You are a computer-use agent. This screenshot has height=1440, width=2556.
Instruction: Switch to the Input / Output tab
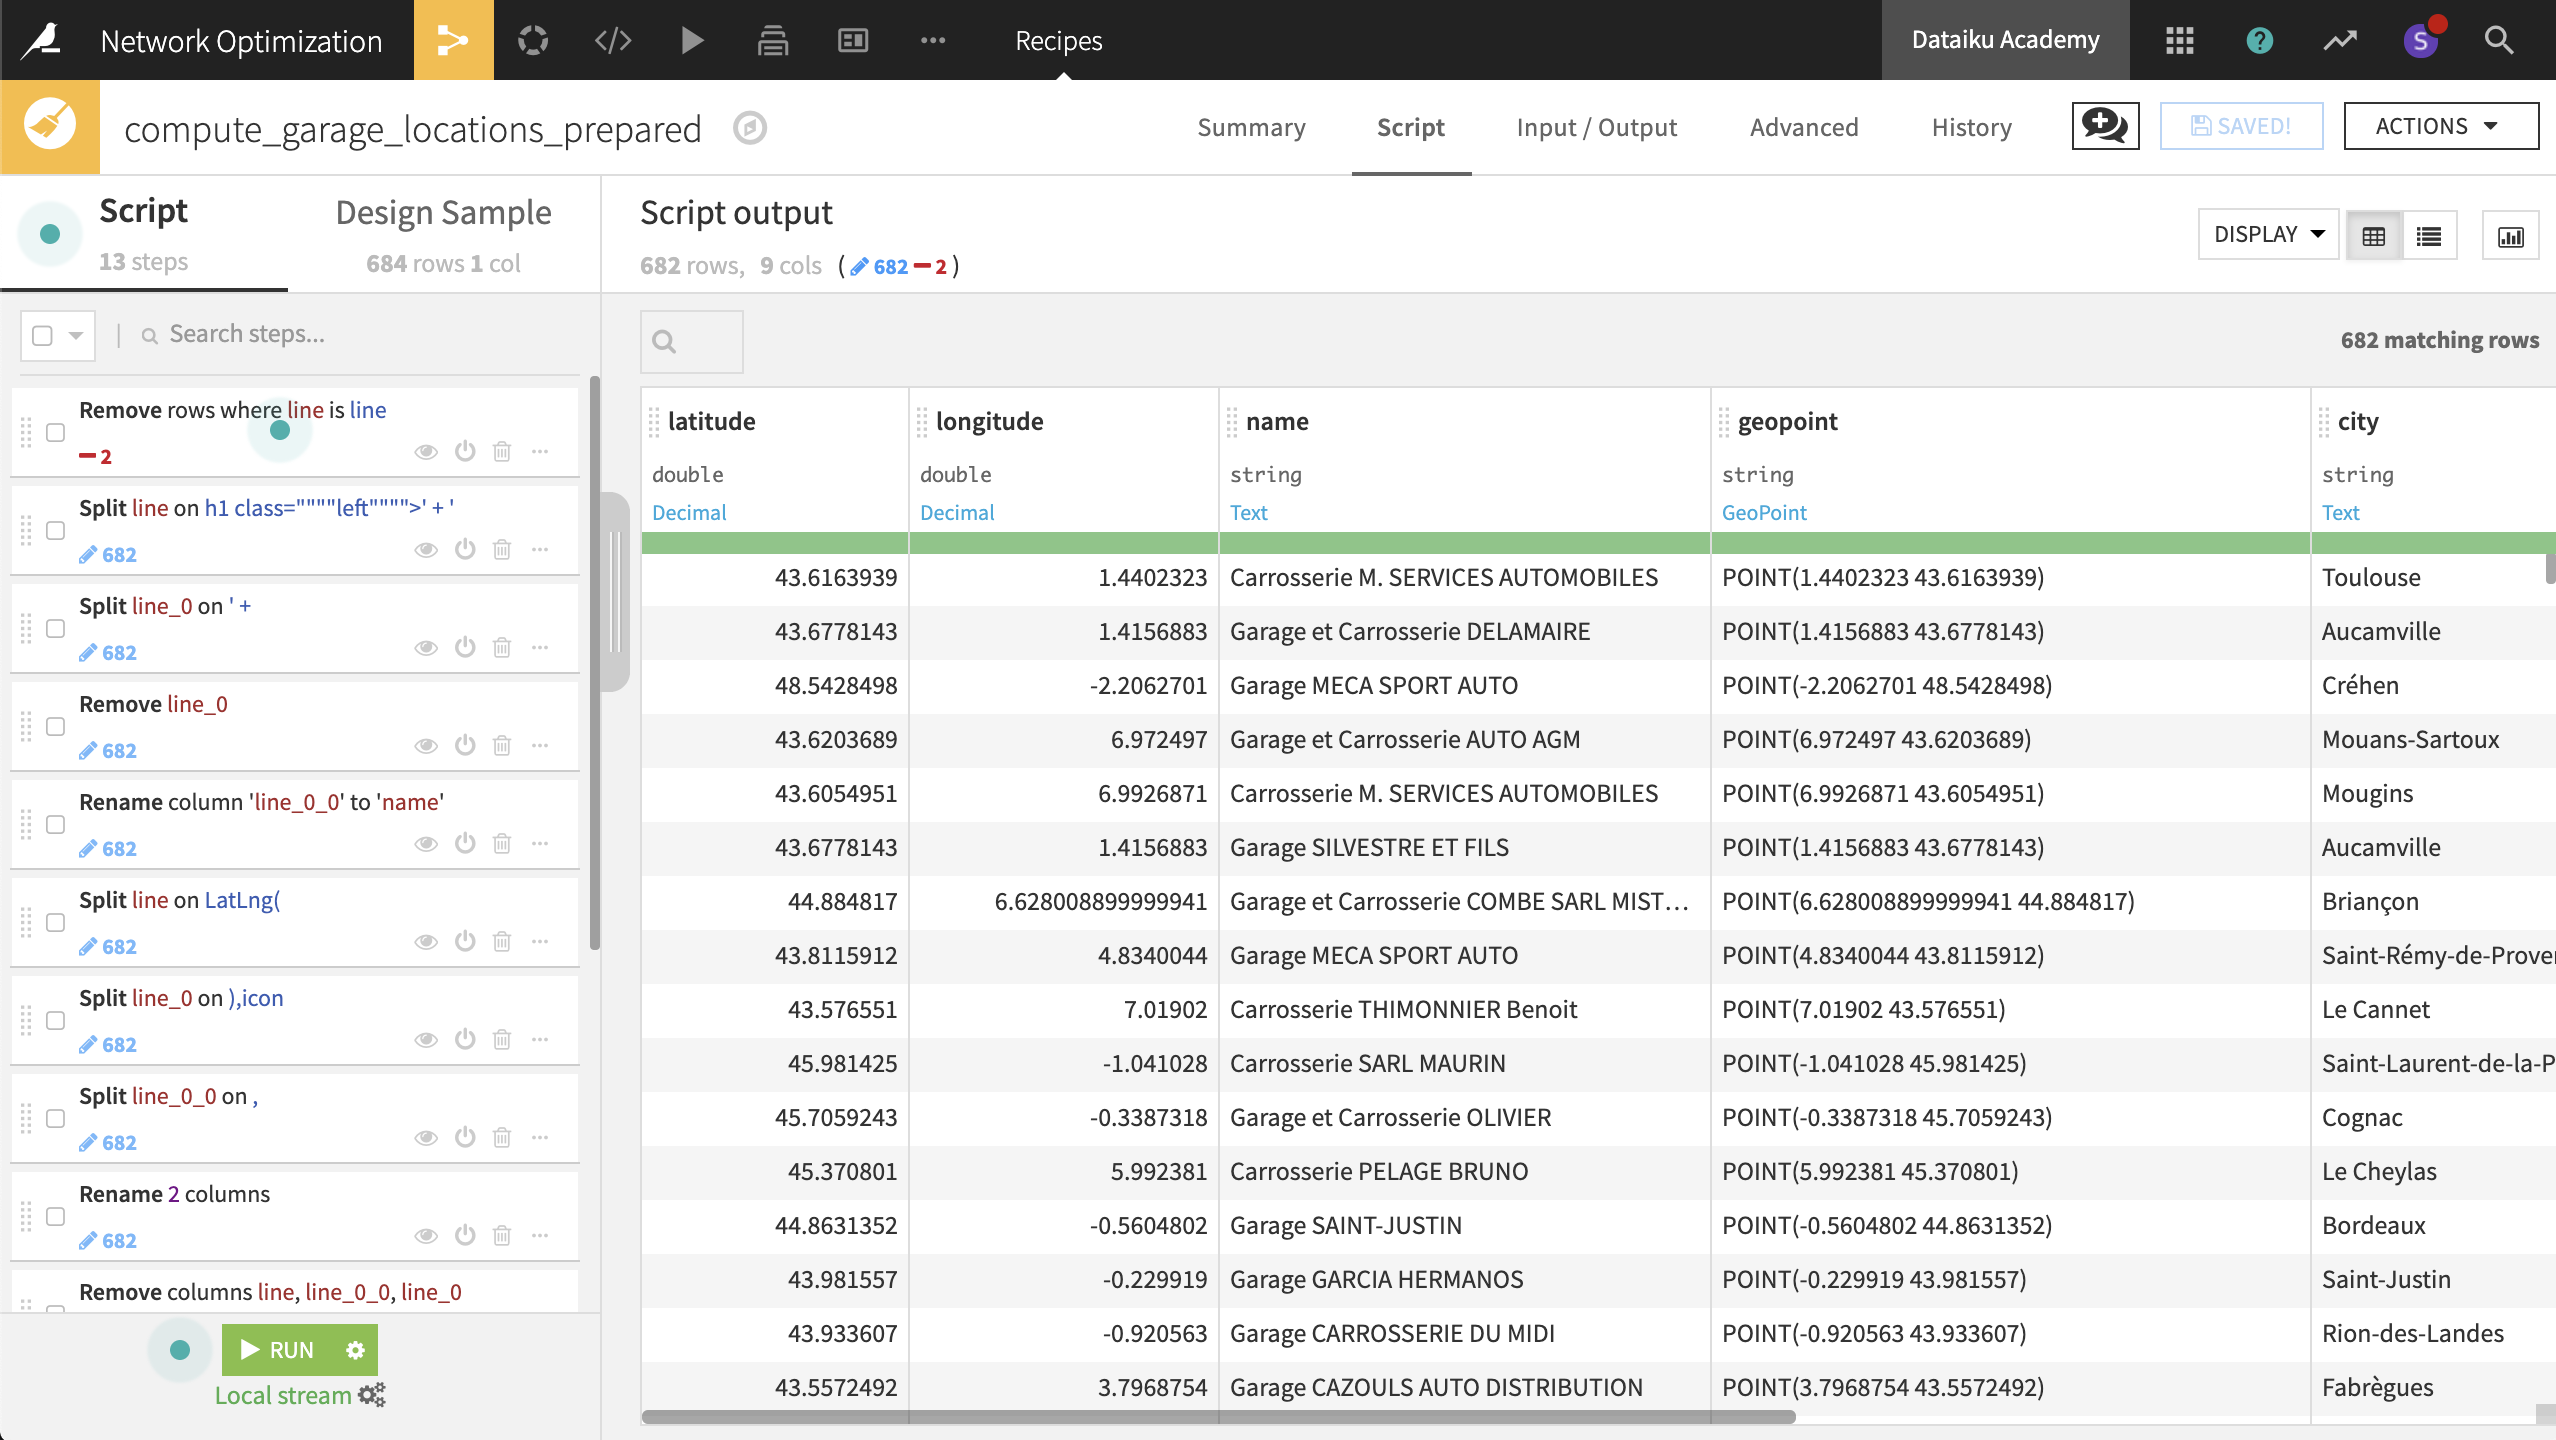pos(1596,127)
